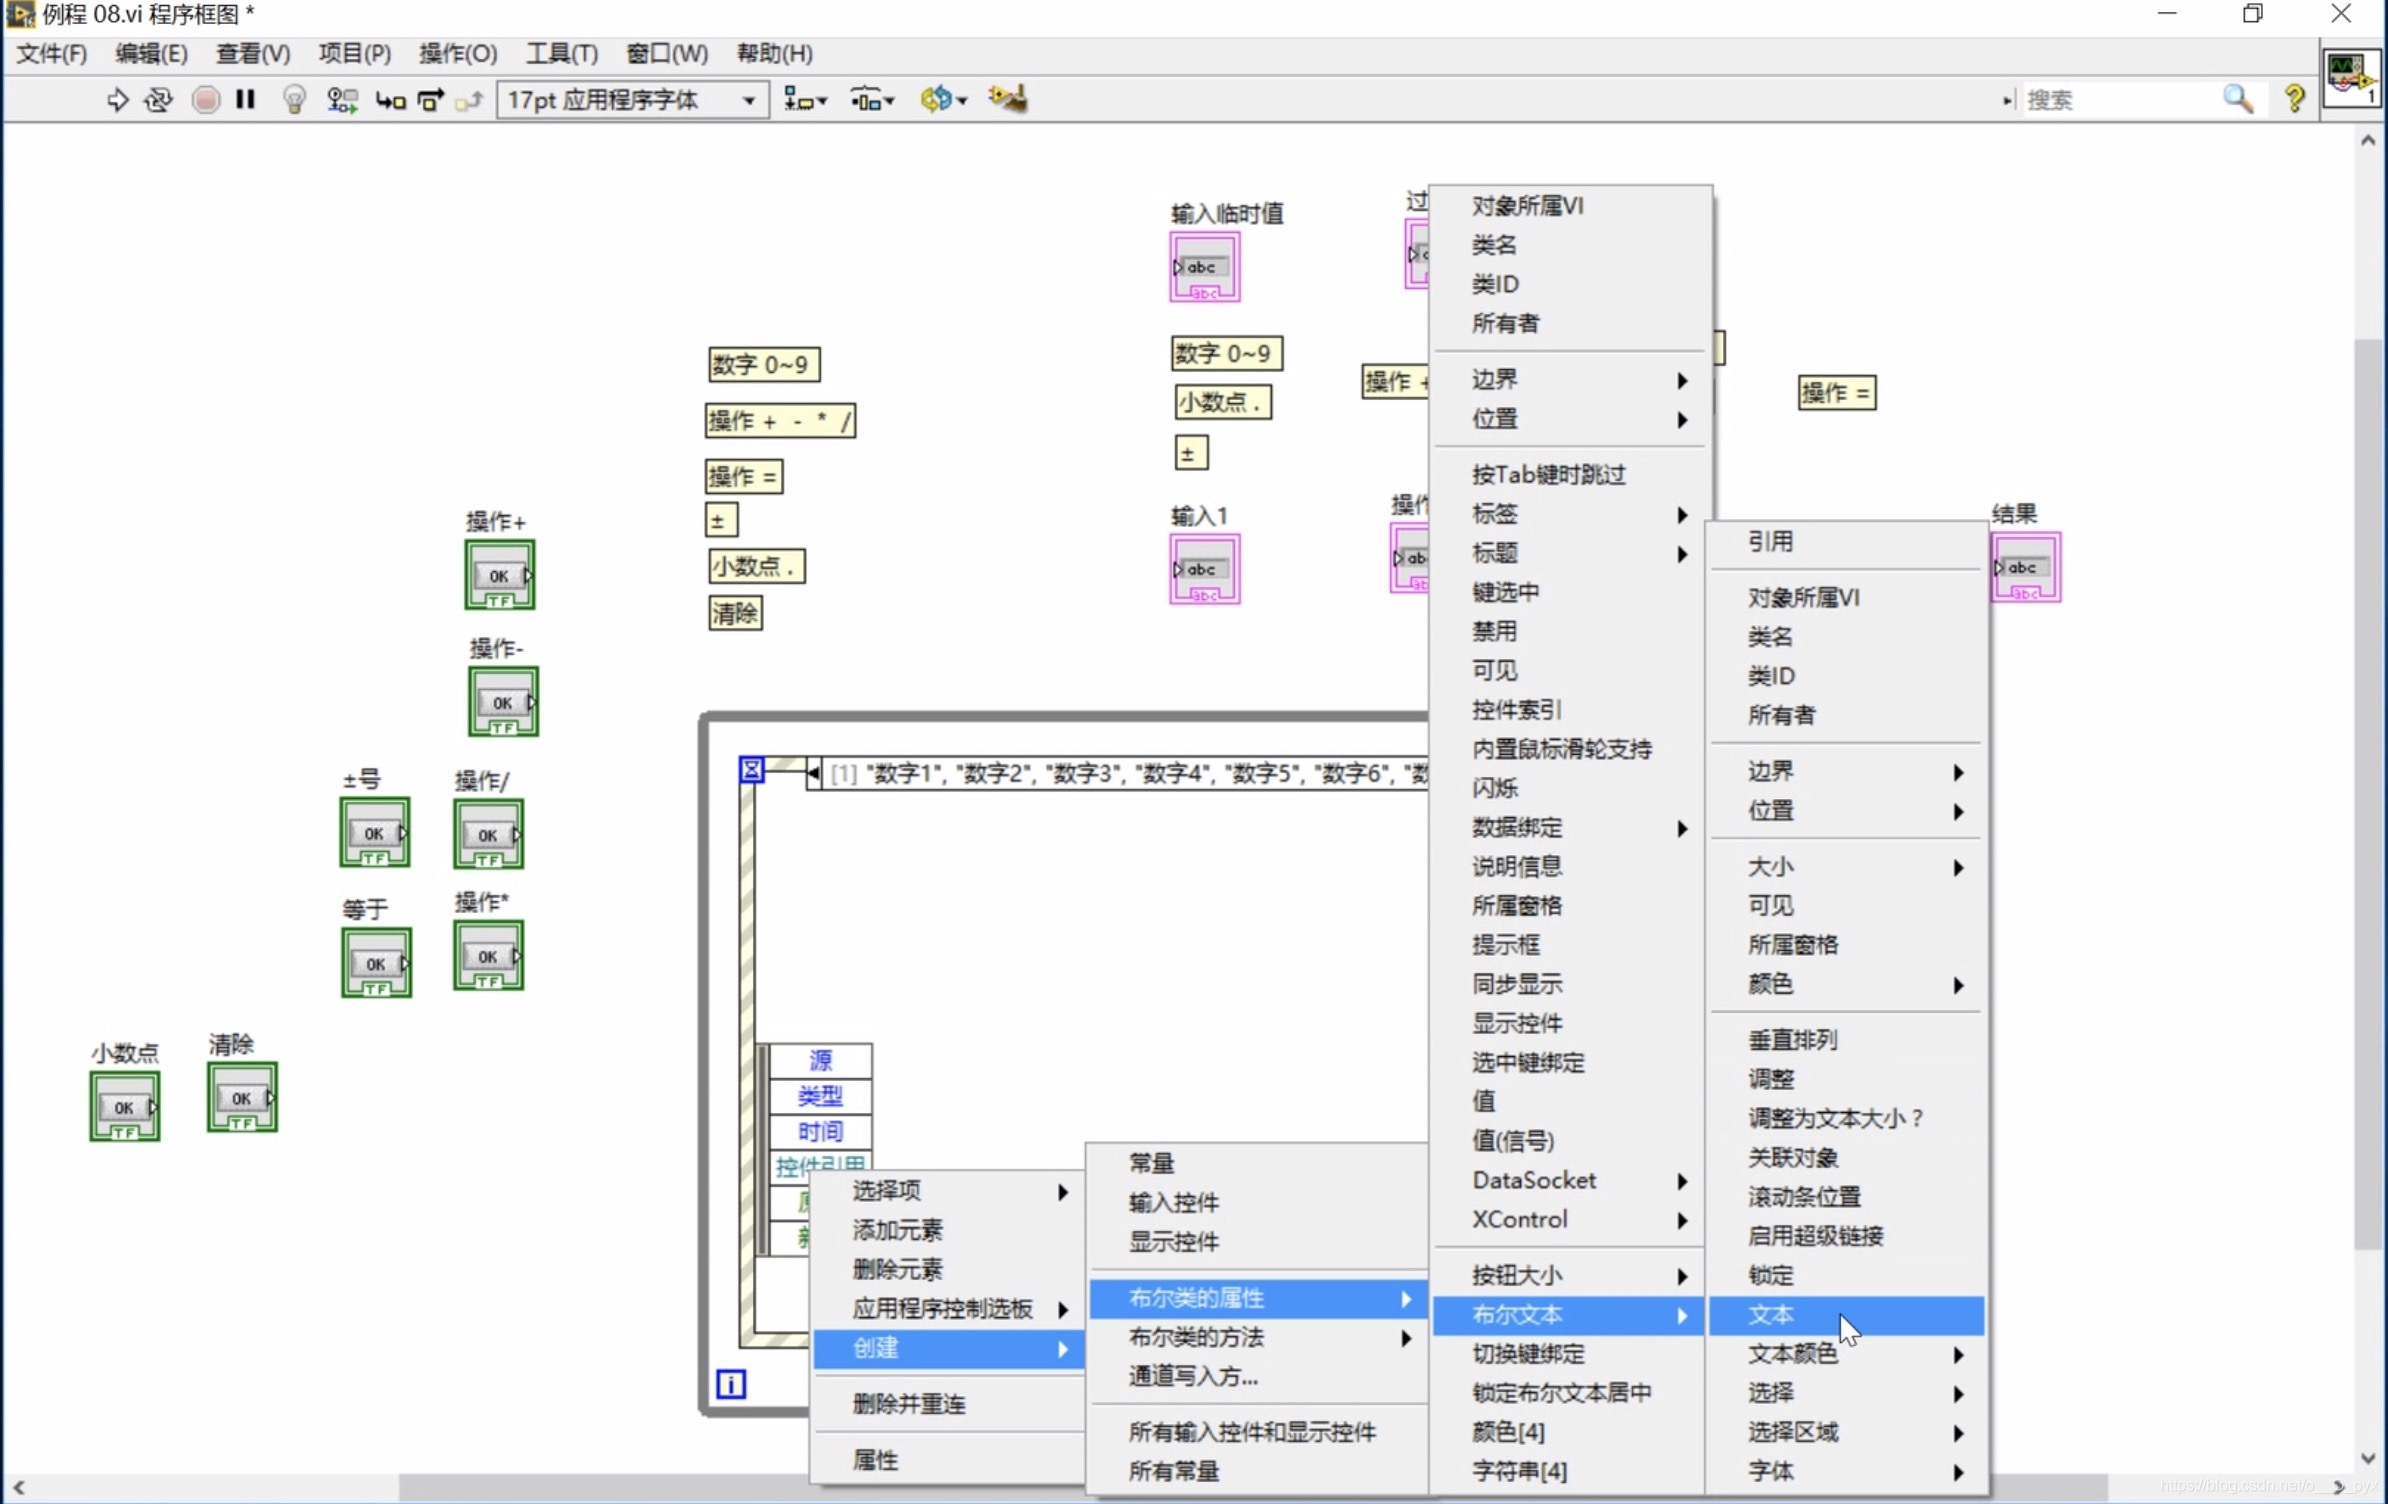Click the horizontal scrollbar left arrow
The image size is (2388, 1504).
[x=18, y=1487]
